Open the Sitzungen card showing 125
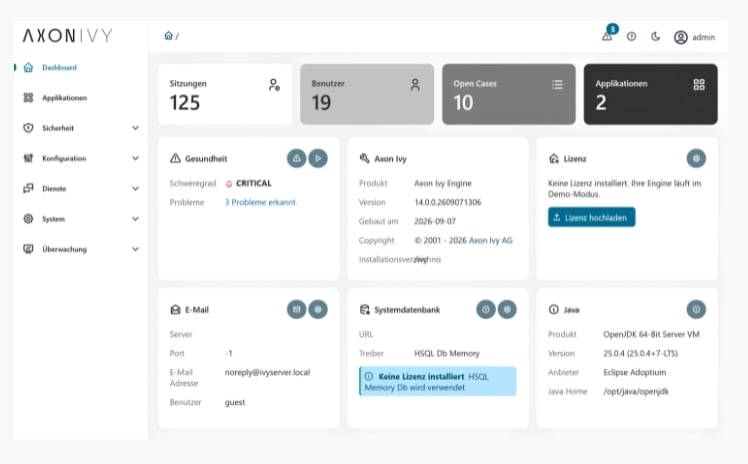Screen dimensions: 748x464 (x=225, y=94)
